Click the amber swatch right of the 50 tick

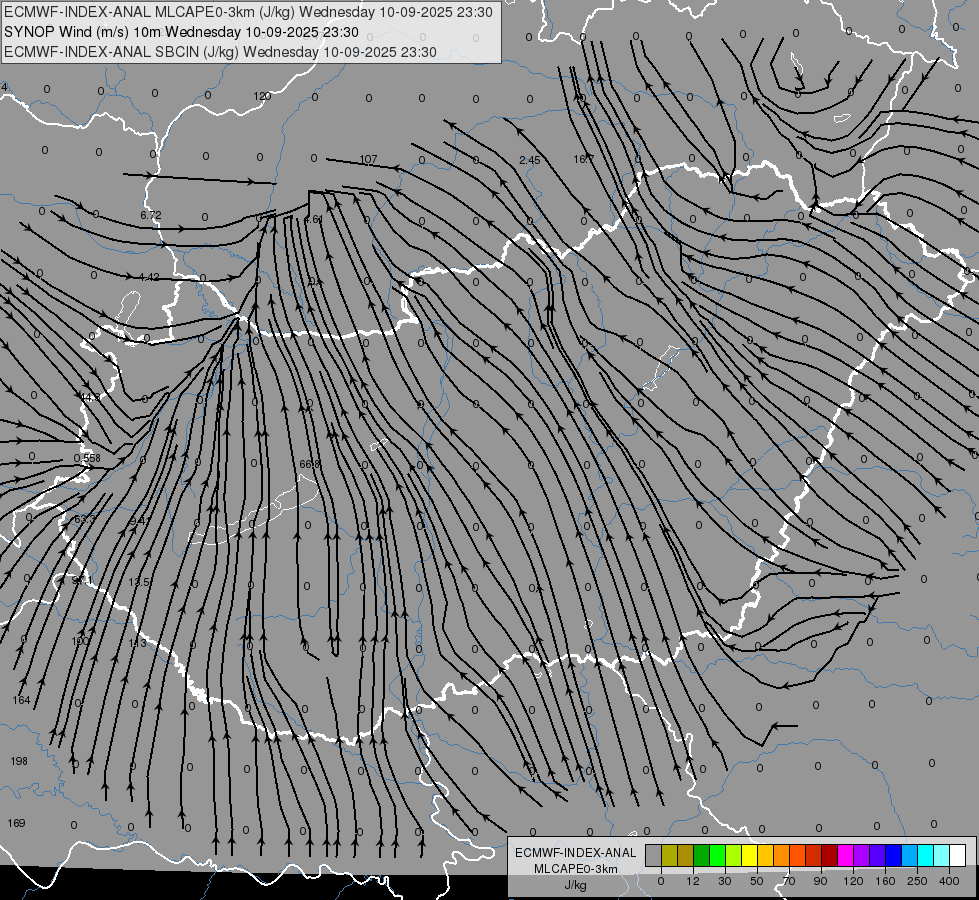(765, 855)
